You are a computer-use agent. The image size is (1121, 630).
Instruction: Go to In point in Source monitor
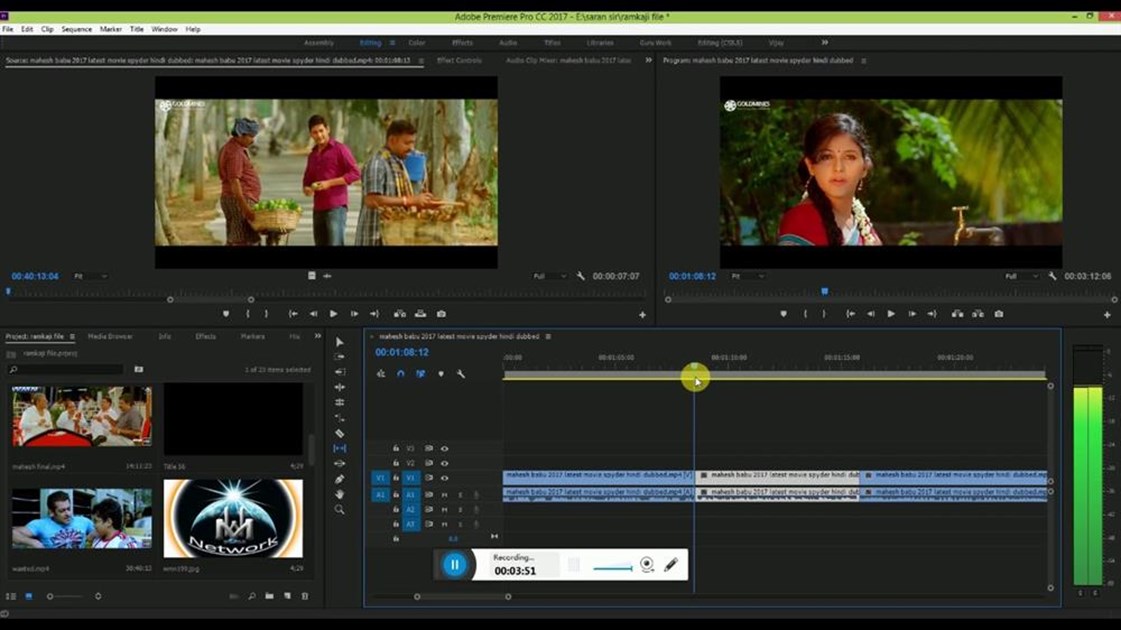click(293, 314)
